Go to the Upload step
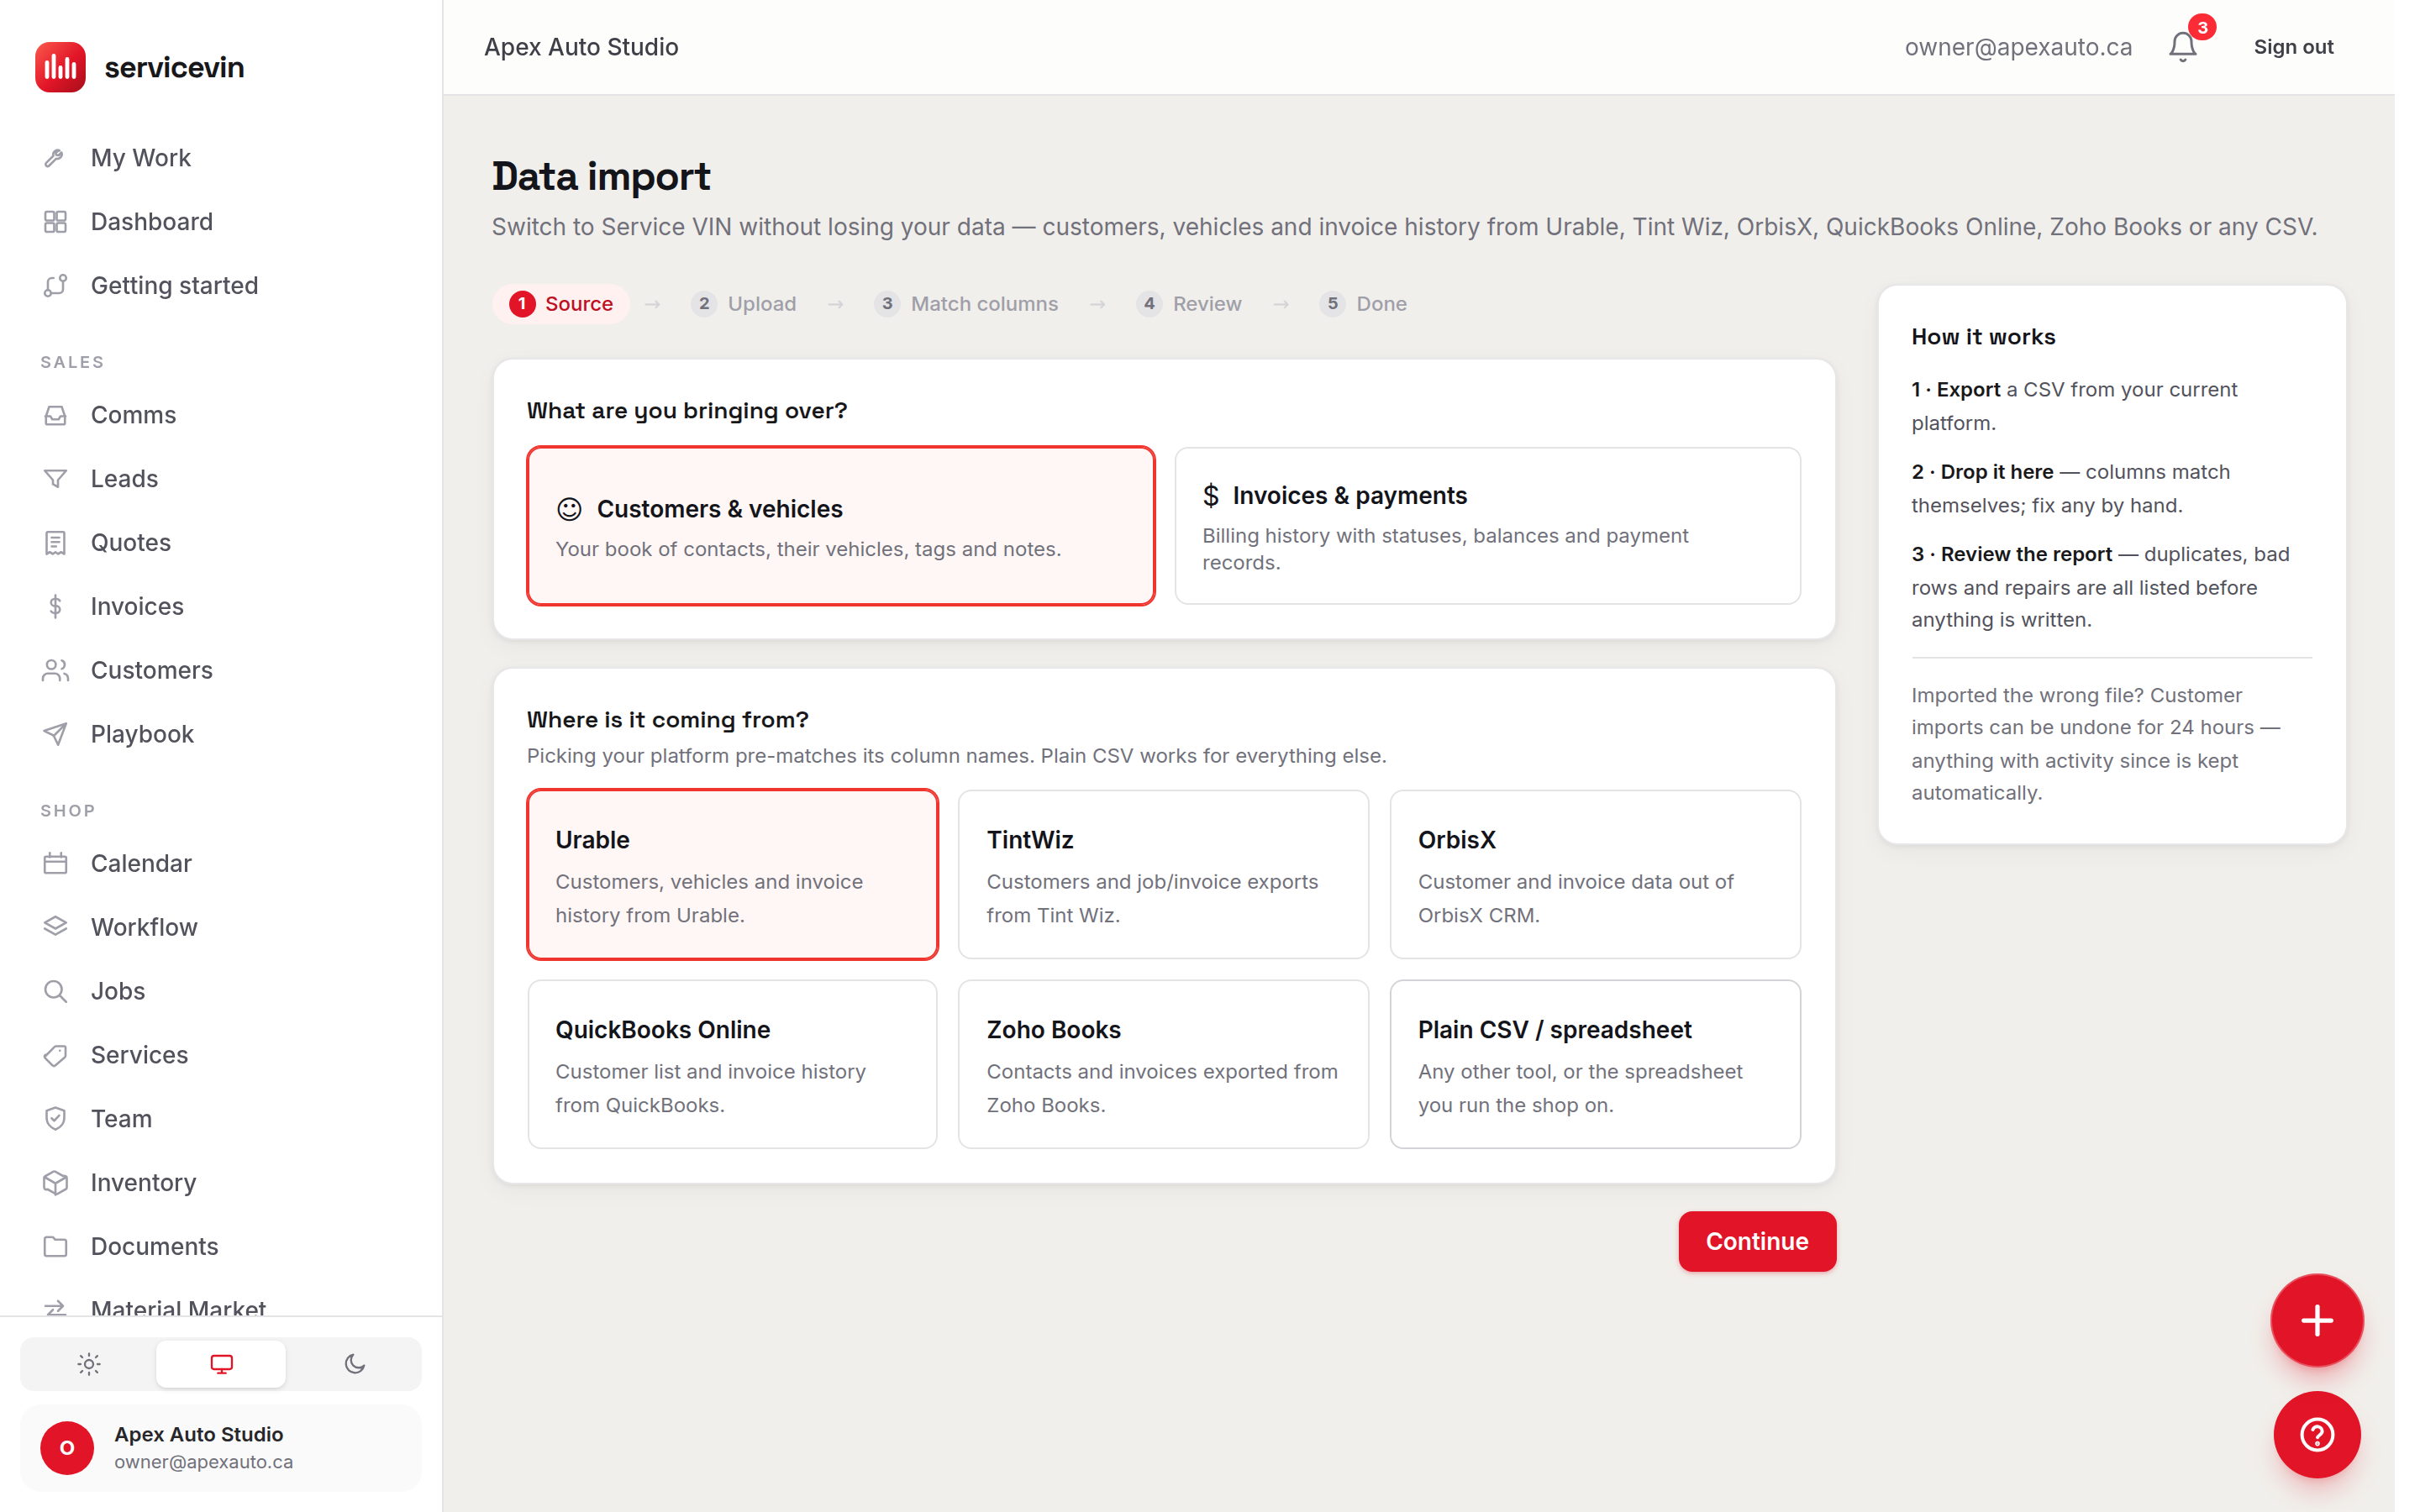This screenshot has height=1512, width=2420. coord(744,304)
